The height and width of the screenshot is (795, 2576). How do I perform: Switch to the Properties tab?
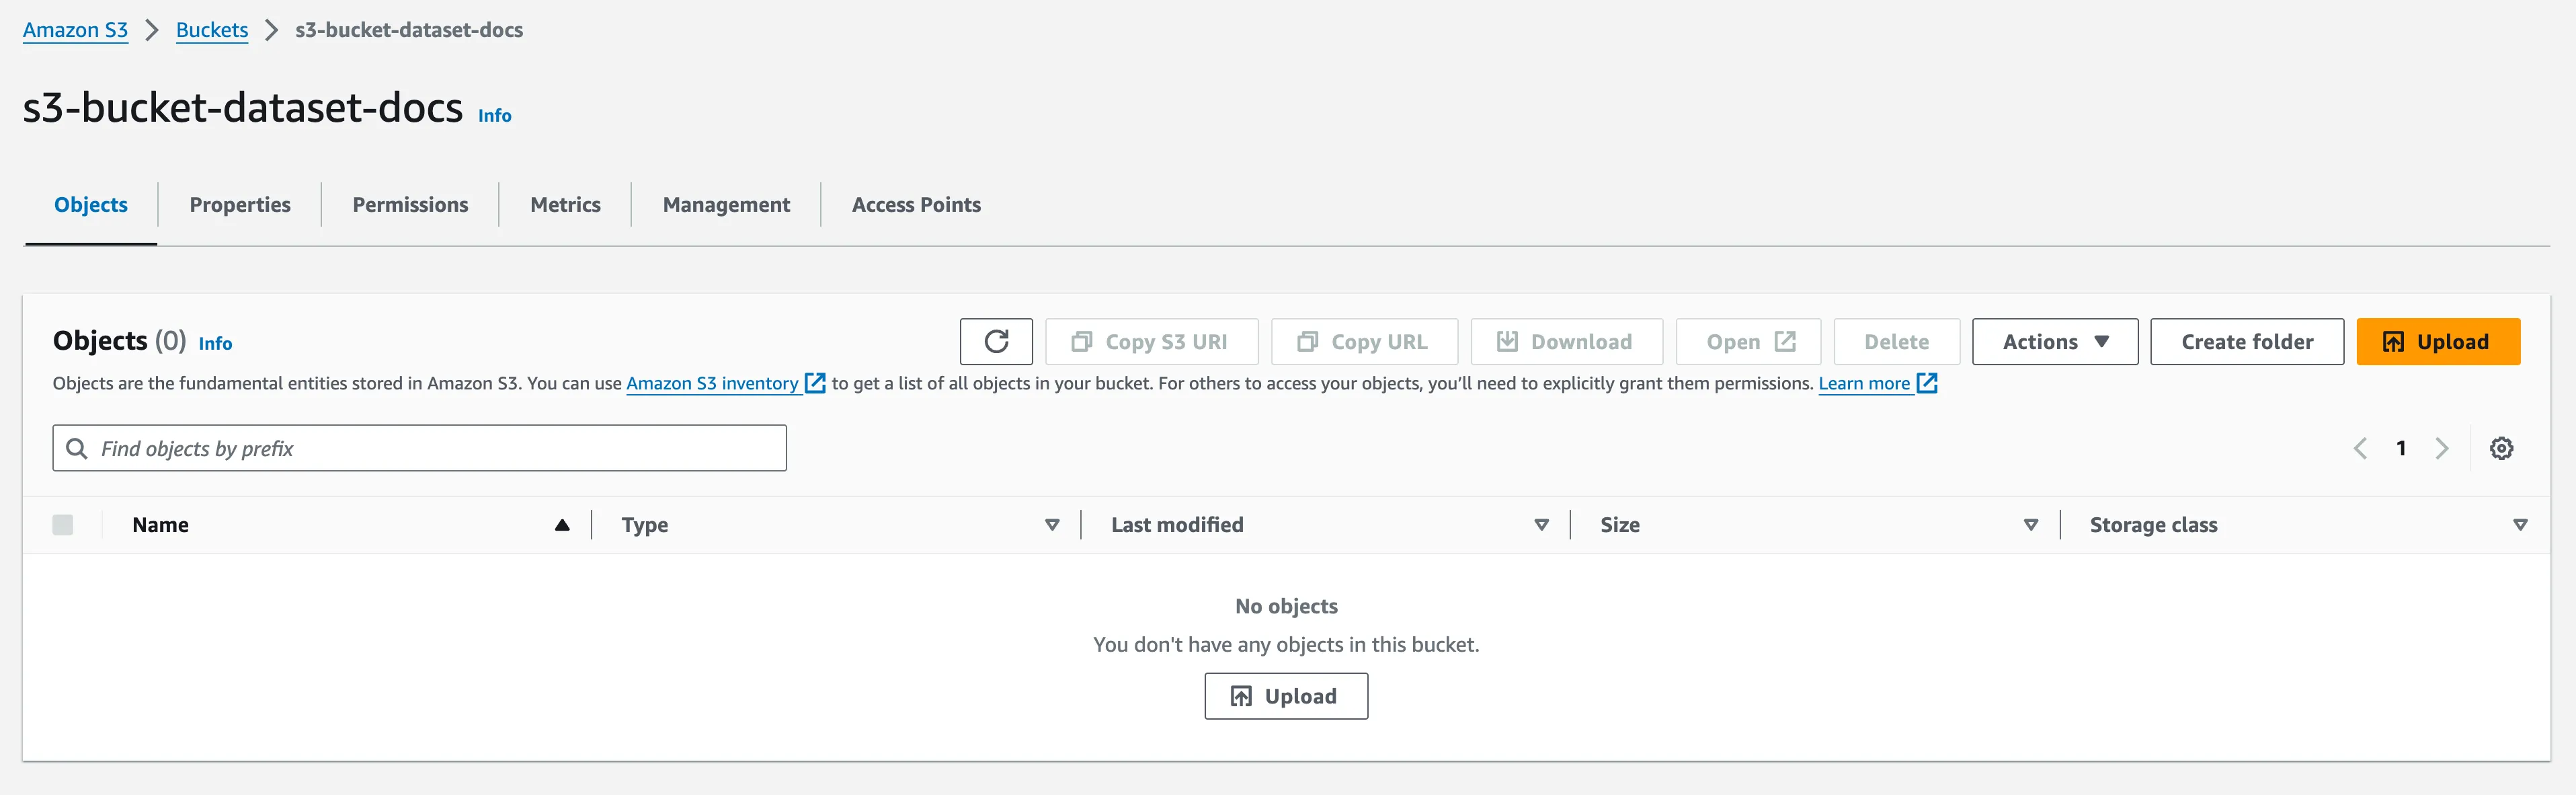click(240, 205)
